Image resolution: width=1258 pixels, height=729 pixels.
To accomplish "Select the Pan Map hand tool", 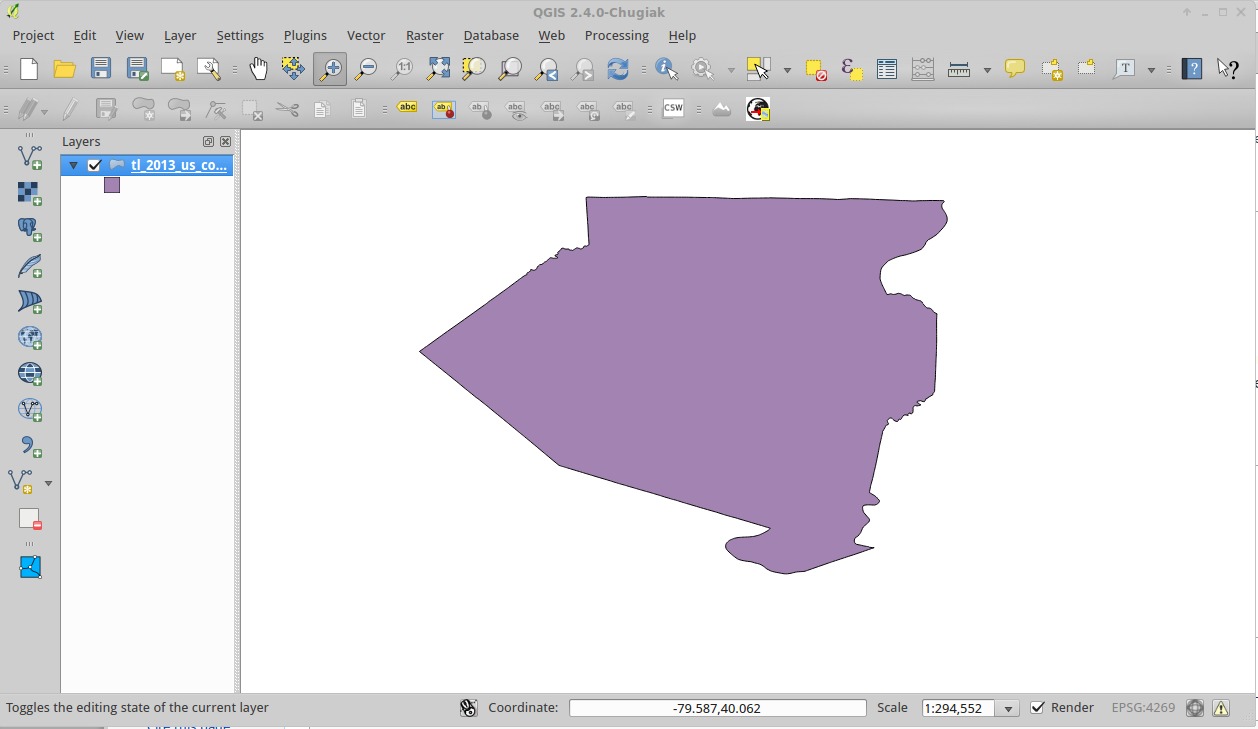I will [258, 69].
